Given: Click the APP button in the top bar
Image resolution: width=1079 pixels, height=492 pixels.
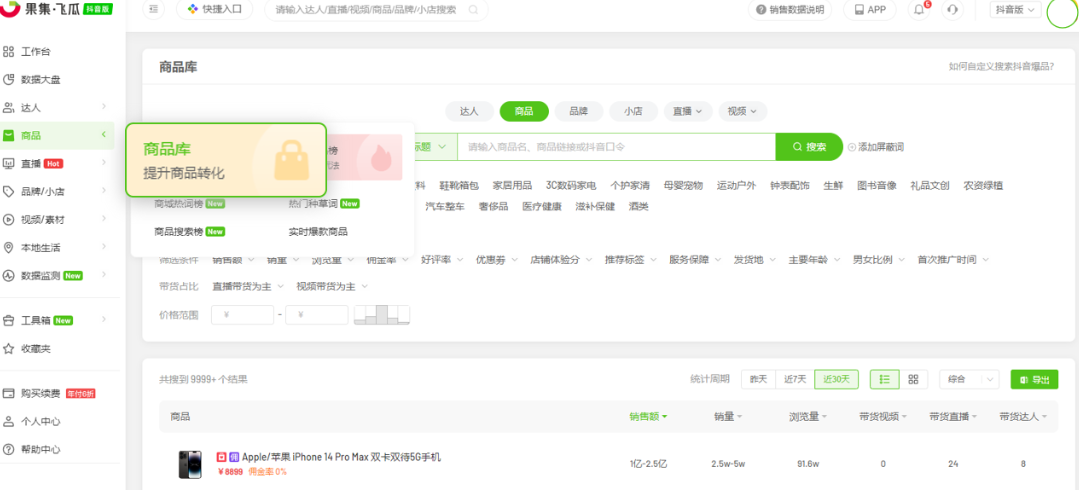Looking at the screenshot, I should 870,10.
